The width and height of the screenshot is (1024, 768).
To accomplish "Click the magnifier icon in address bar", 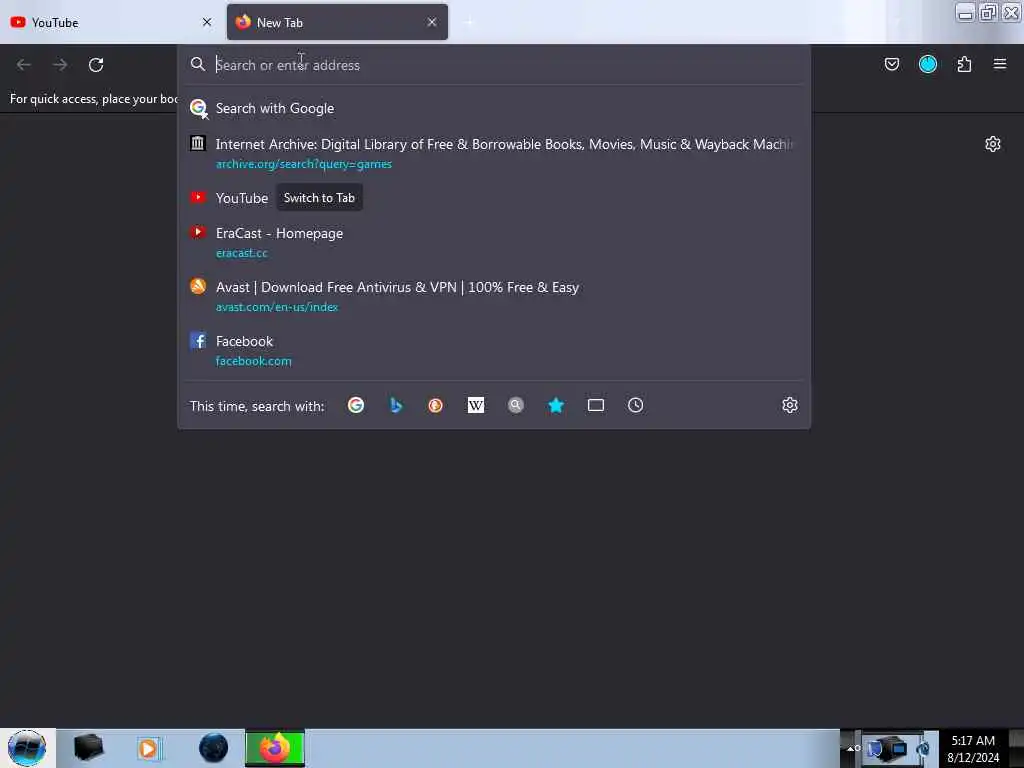I will coord(198,64).
